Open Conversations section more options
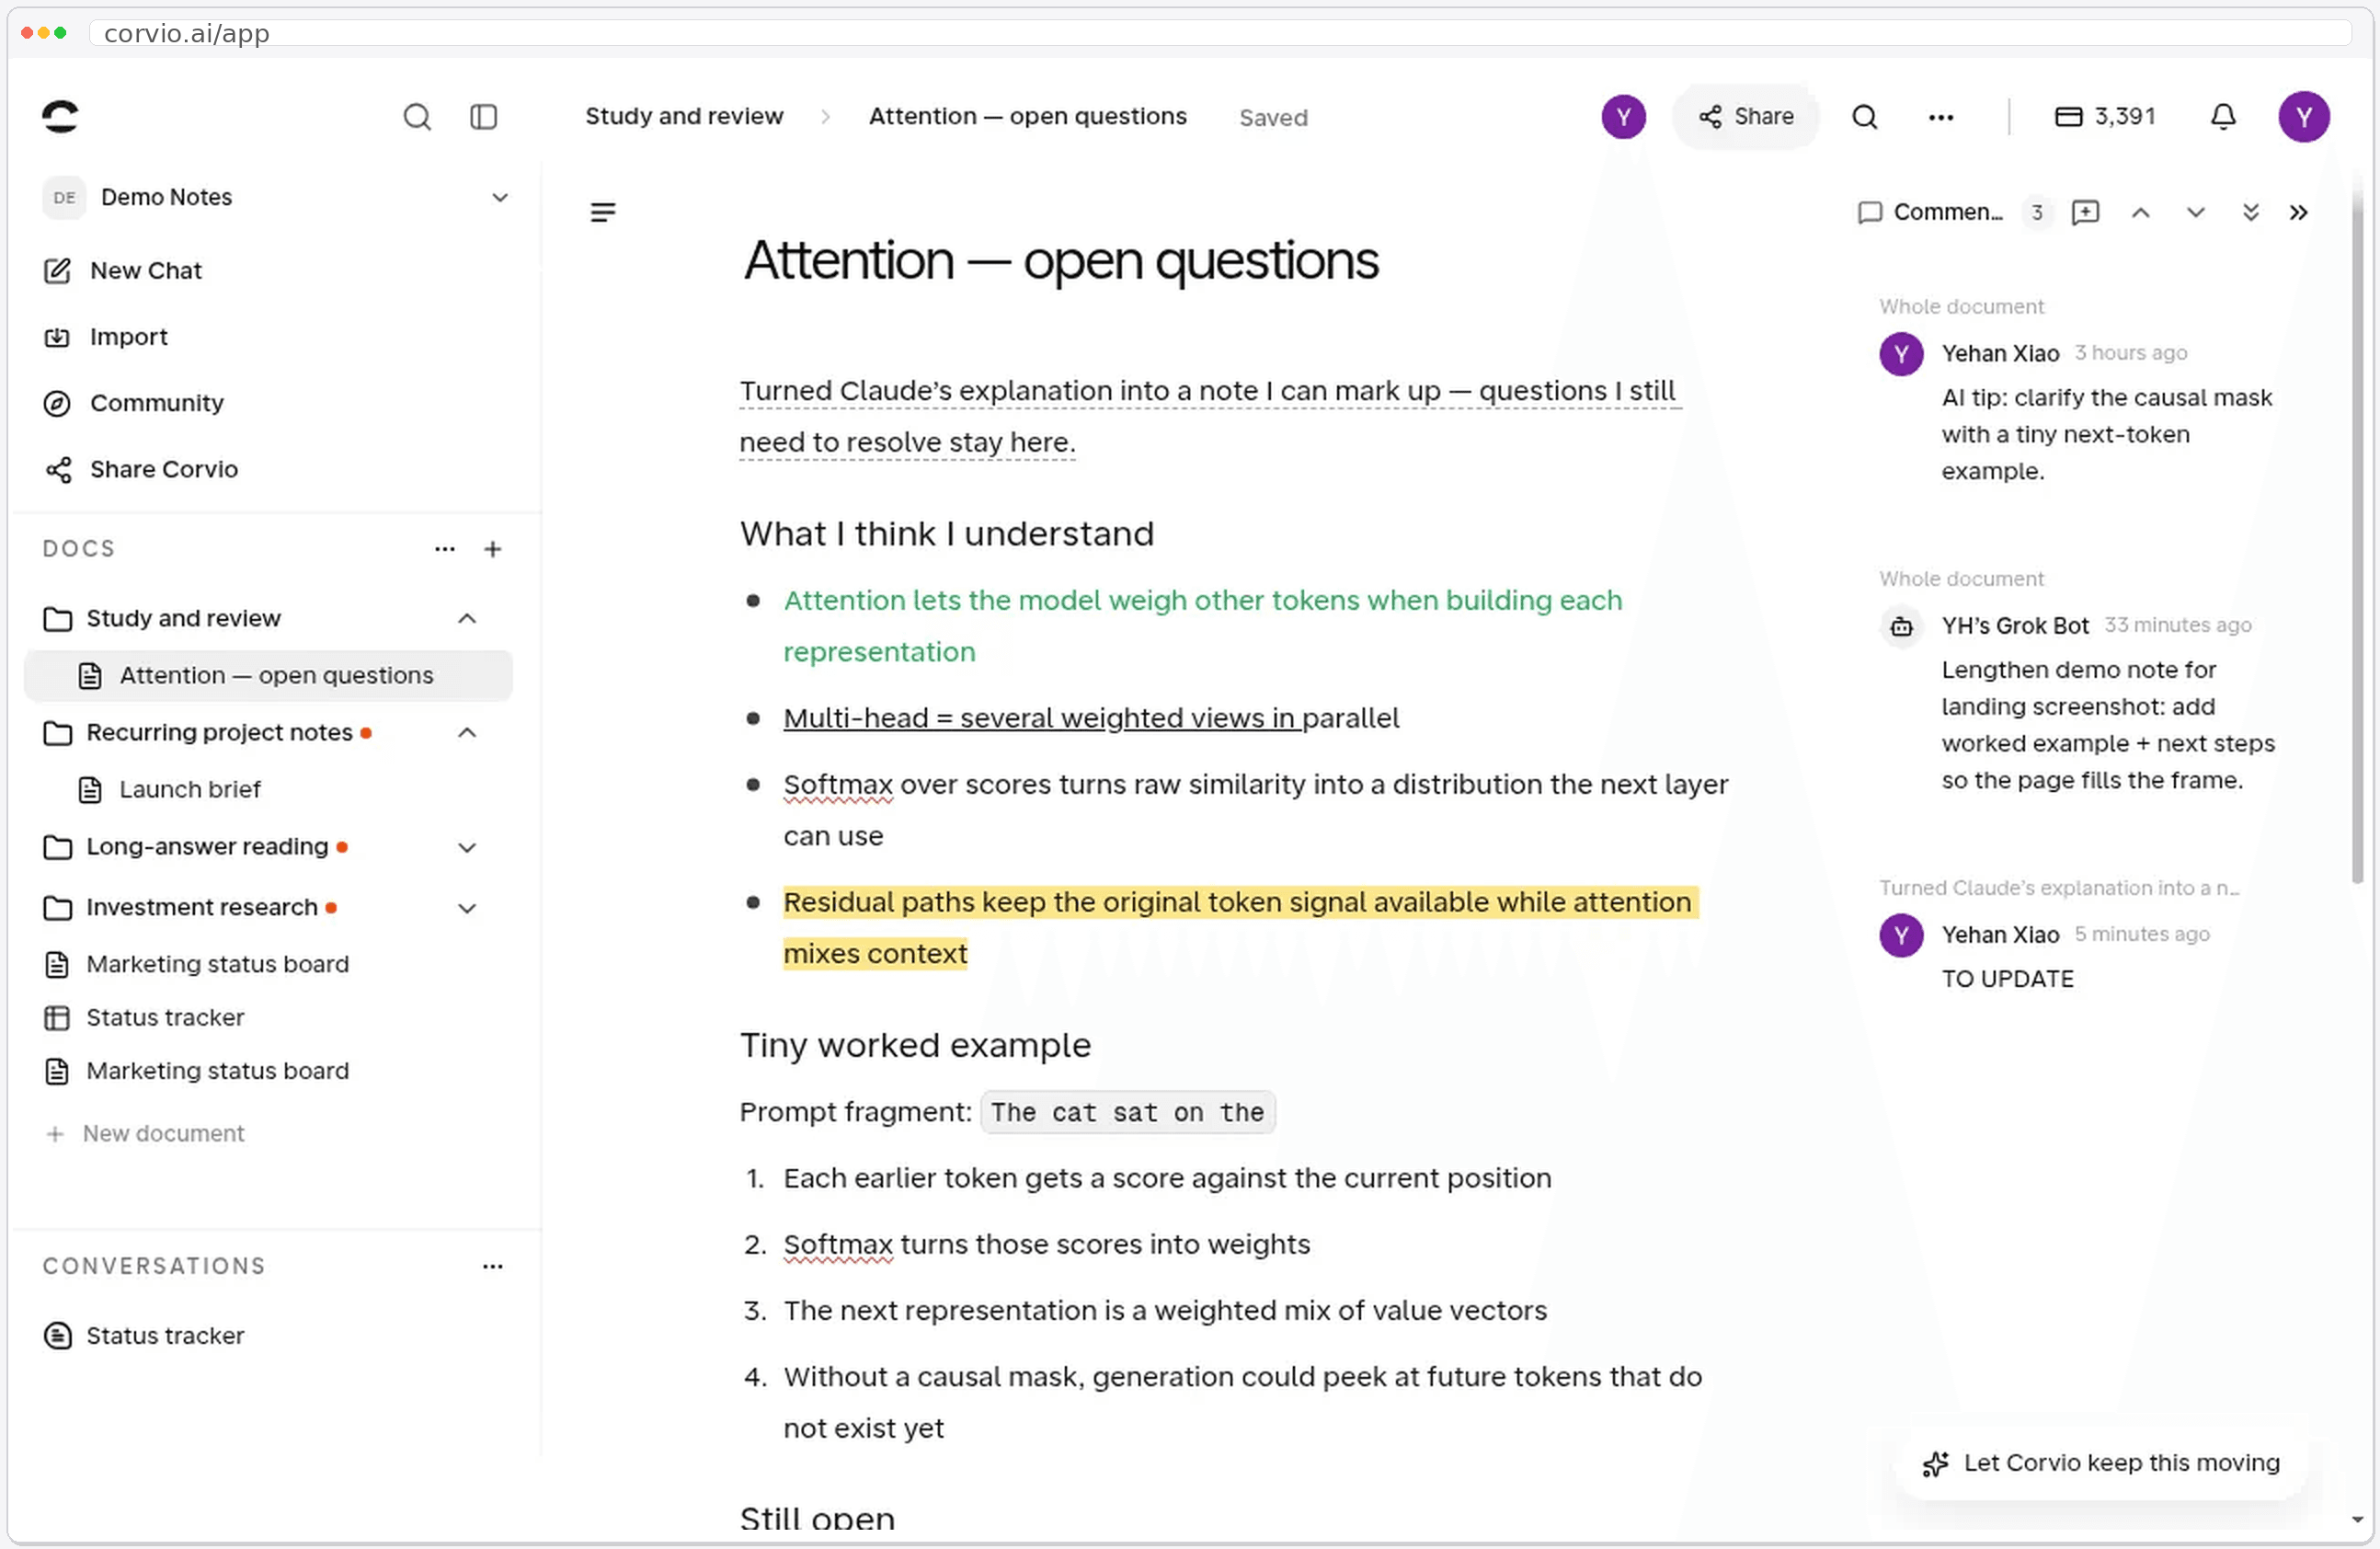Screen dimensions: 2380x1549 [x=493, y=1267]
